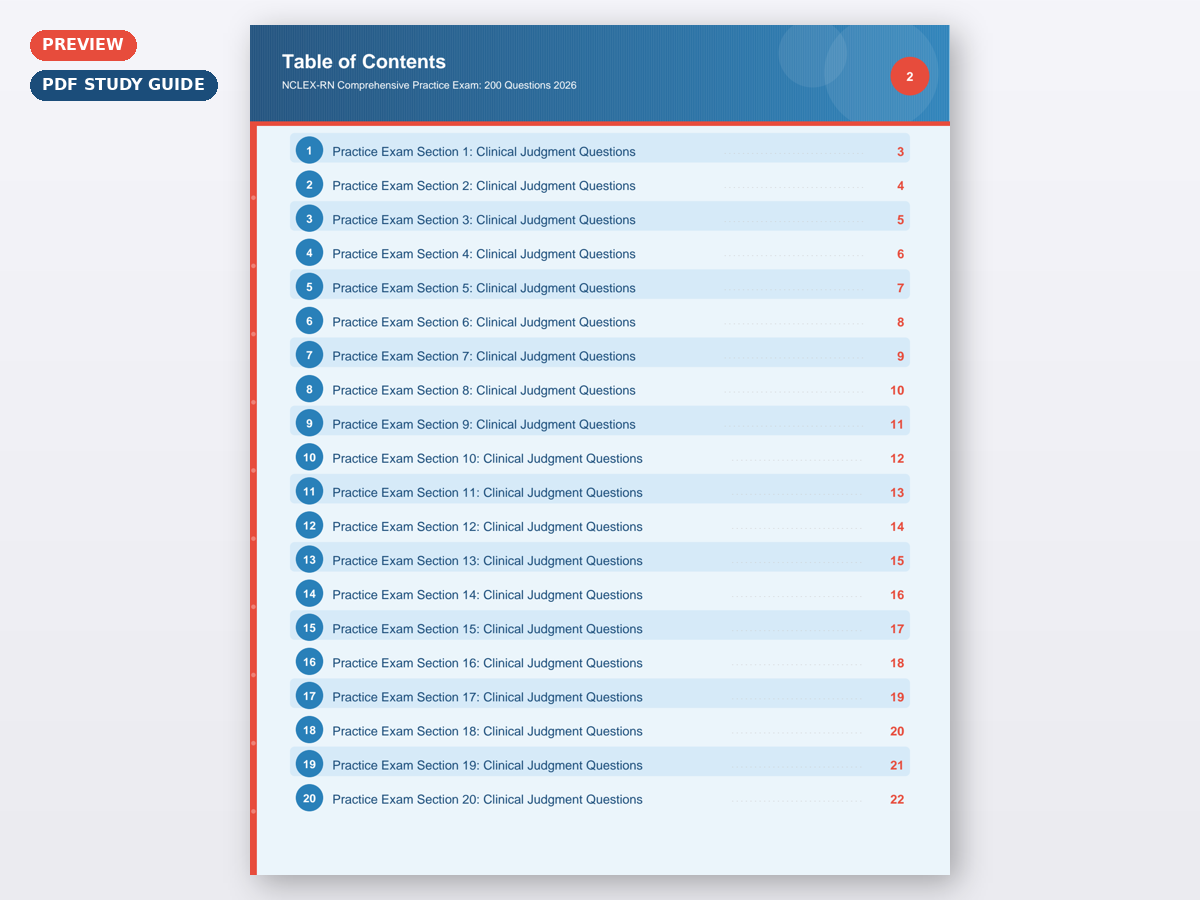Open Practice Exam Section 19 entry
1200x900 pixels.
click(487, 765)
